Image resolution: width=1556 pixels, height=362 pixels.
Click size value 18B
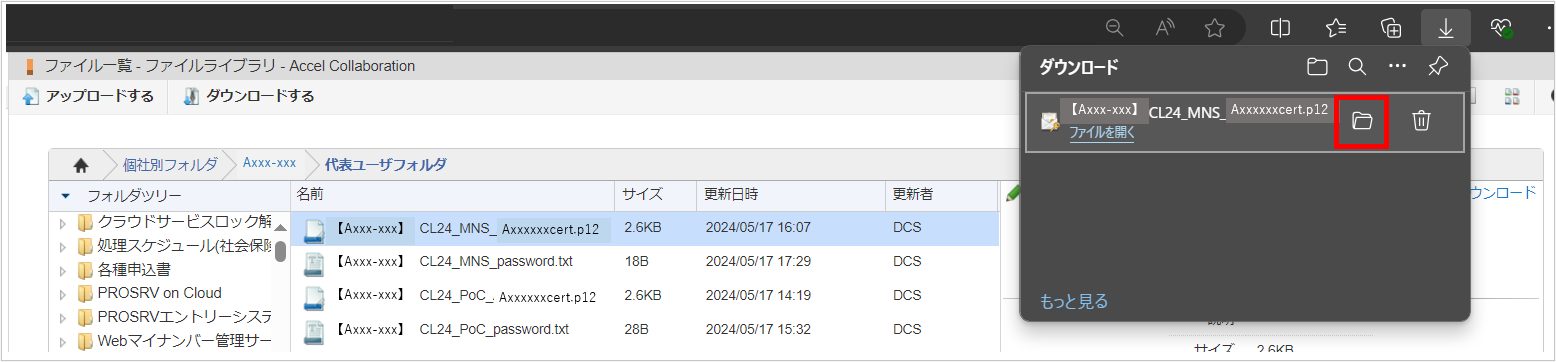[636, 262]
